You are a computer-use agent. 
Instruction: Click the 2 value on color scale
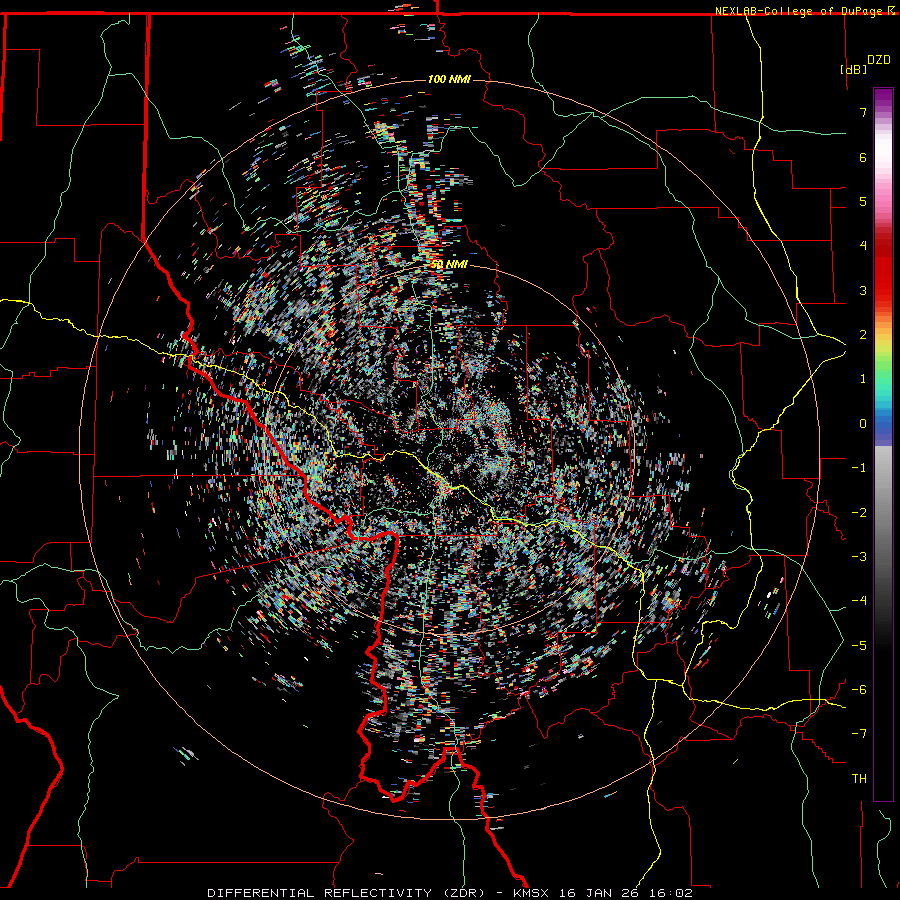point(863,335)
